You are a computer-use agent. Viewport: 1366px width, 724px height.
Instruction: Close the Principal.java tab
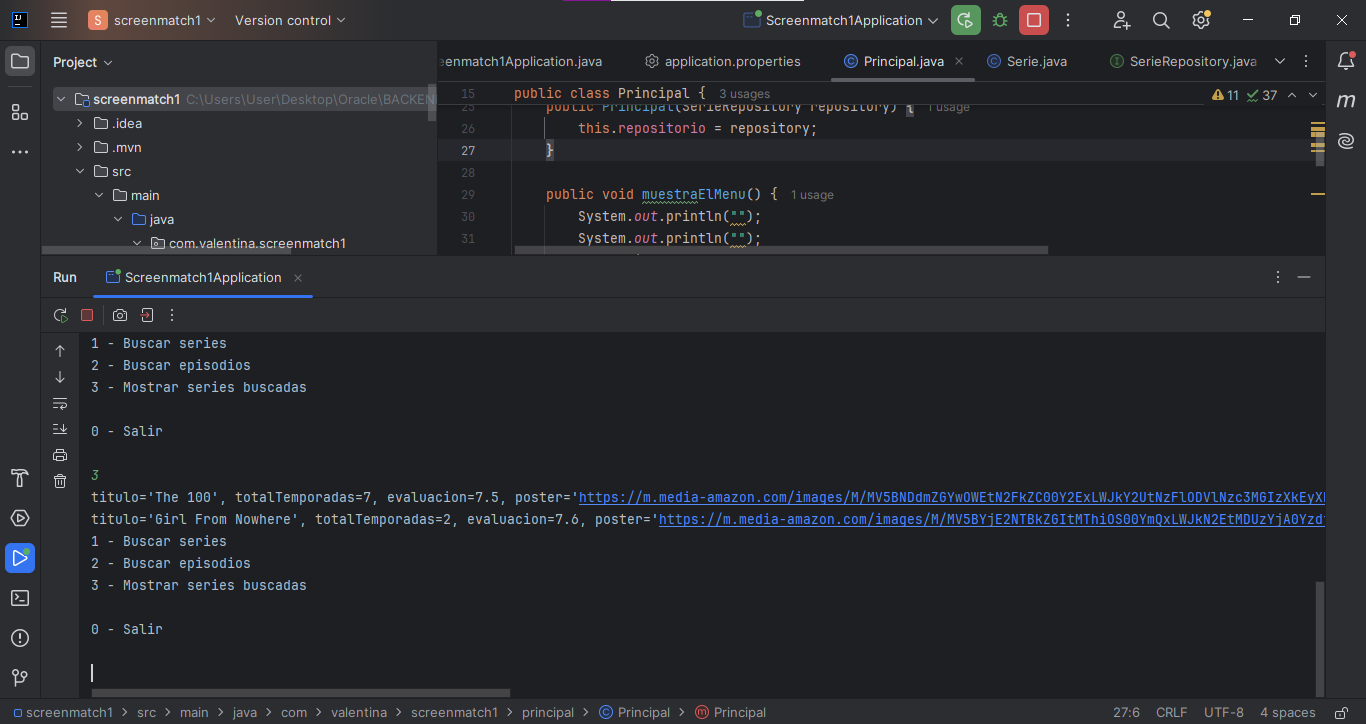pyautogui.click(x=960, y=61)
